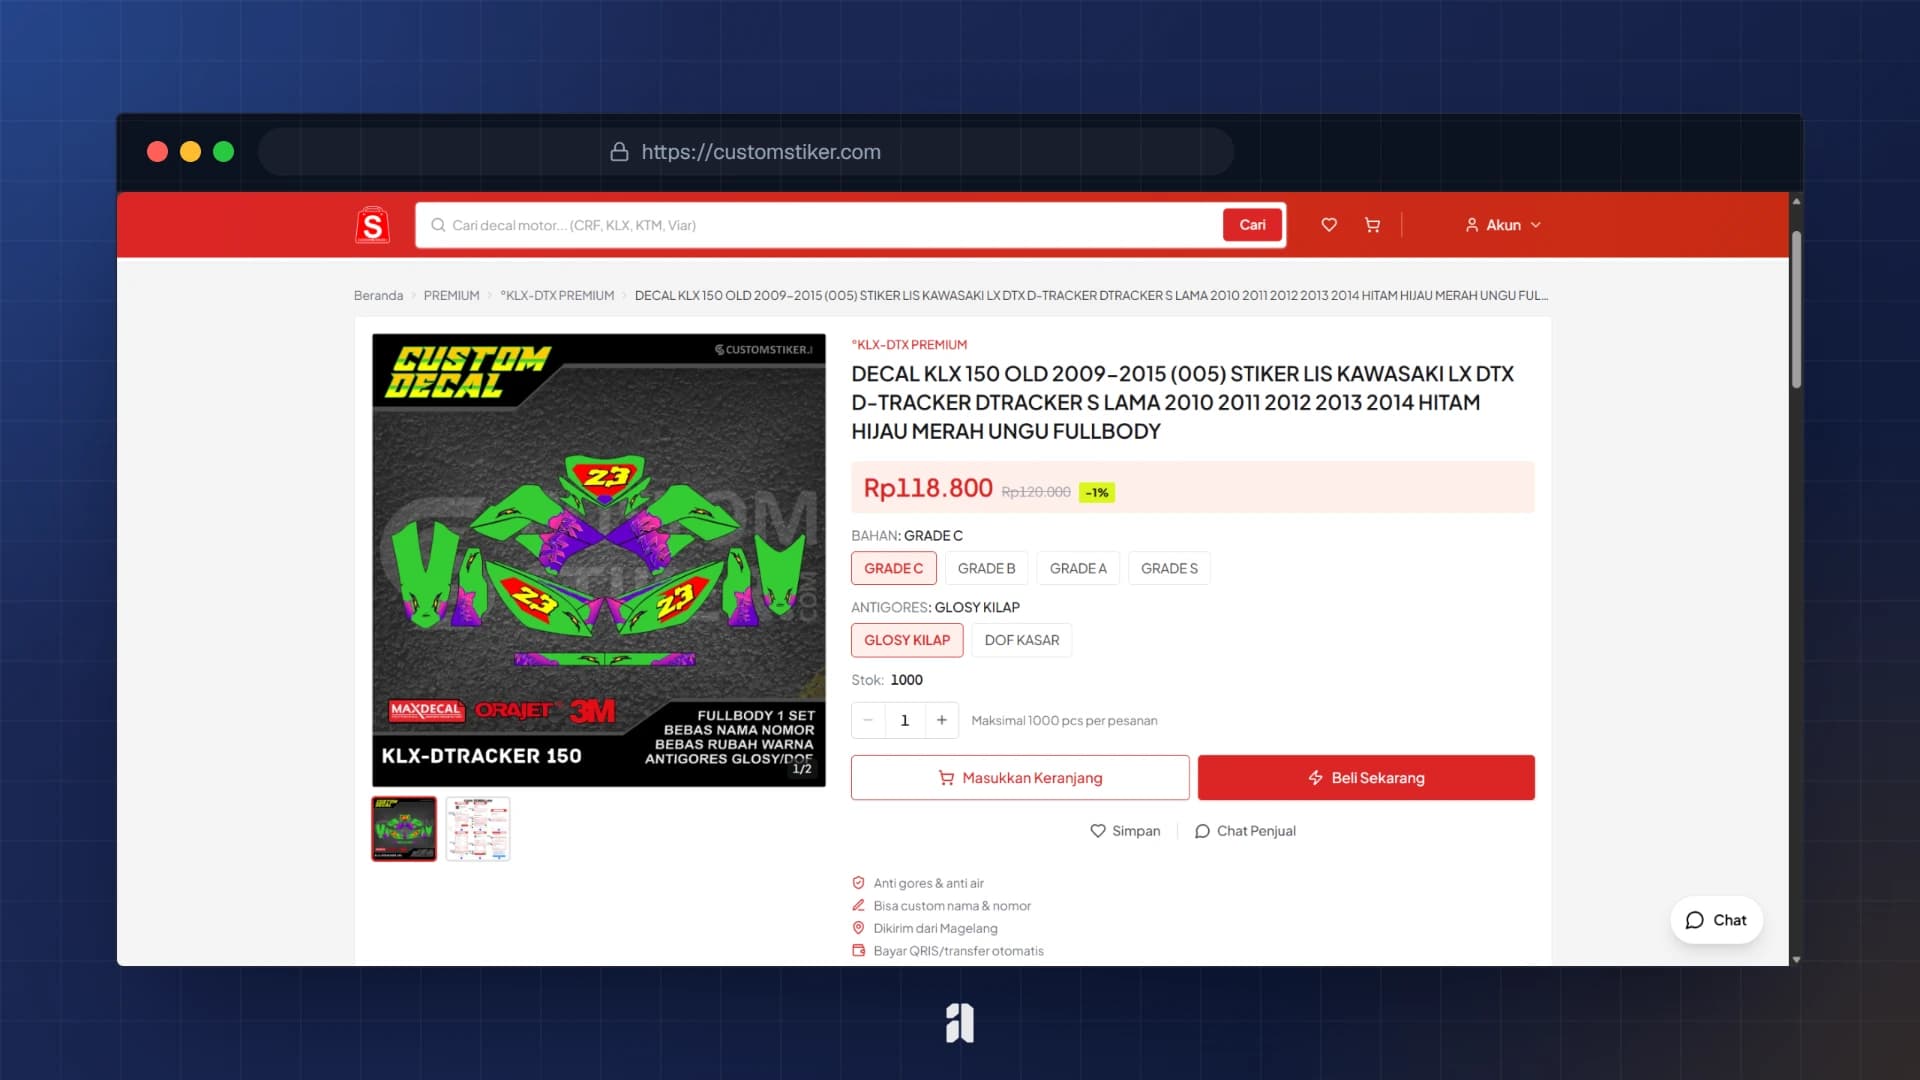Viewport: 1920px width, 1080px height.
Task: Click the pencil icon beside Bisa custom
Action: (x=858, y=905)
